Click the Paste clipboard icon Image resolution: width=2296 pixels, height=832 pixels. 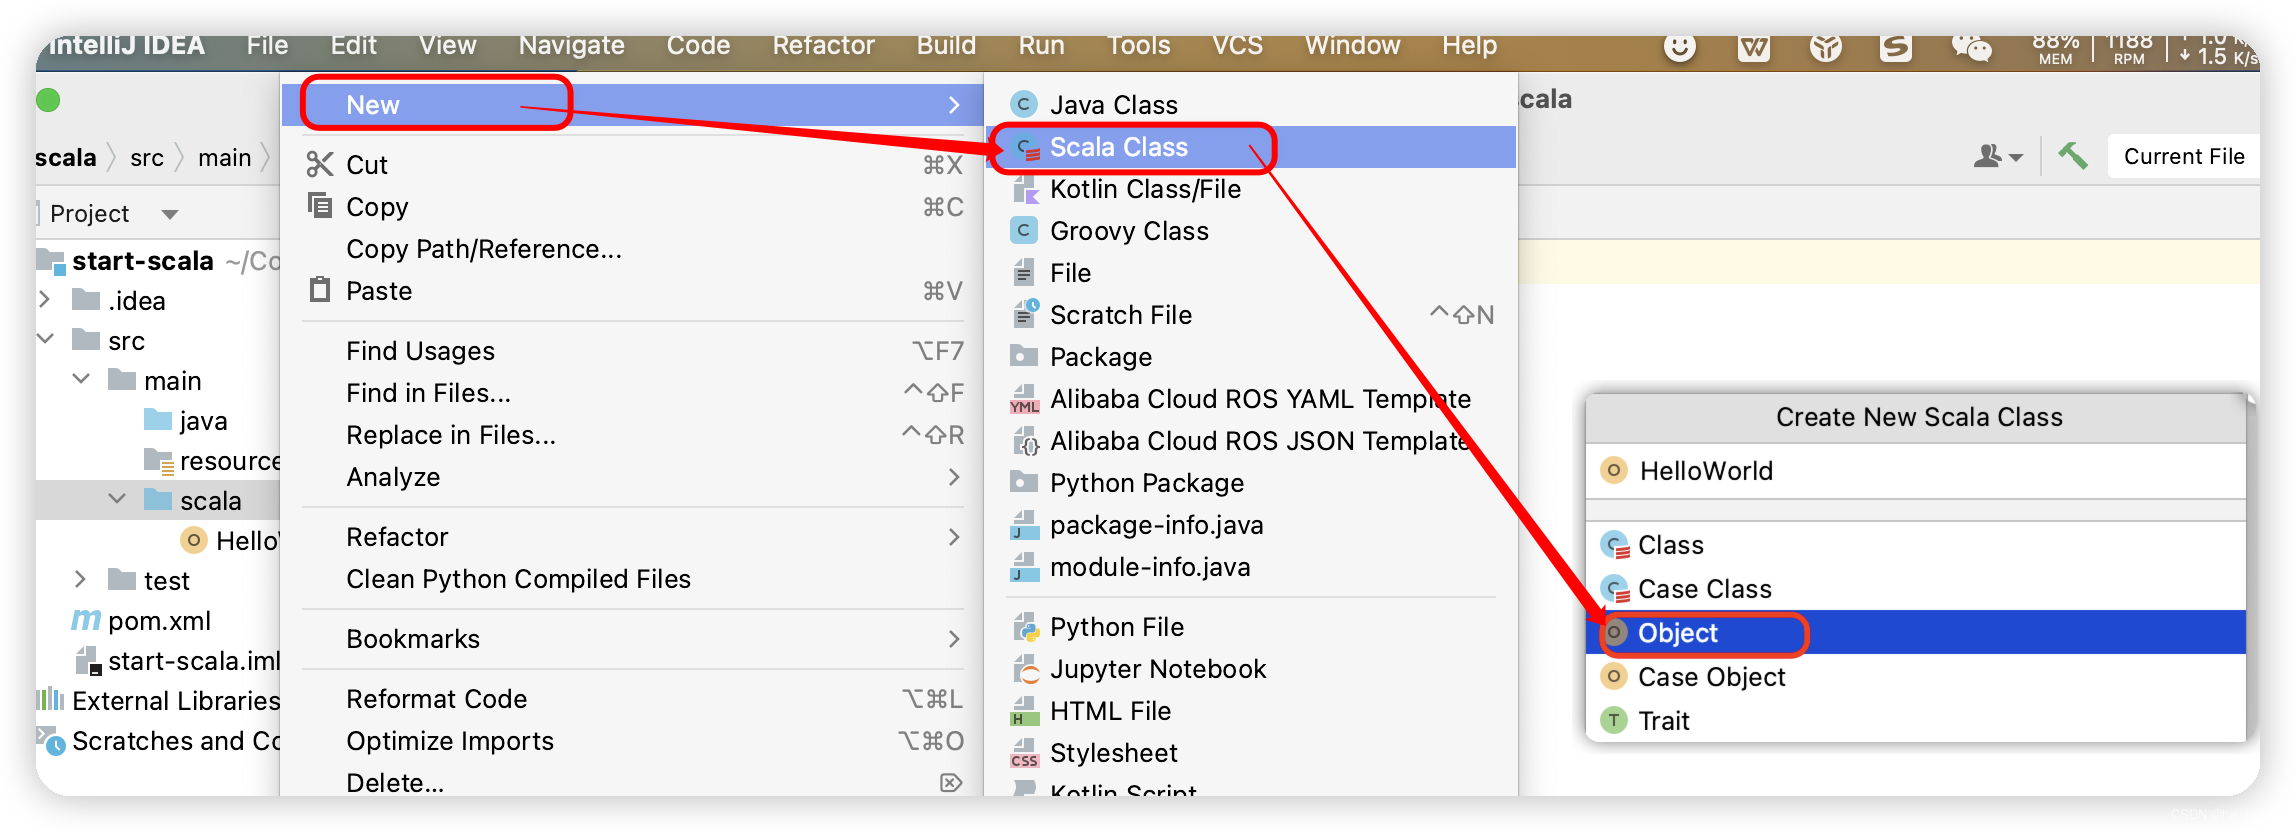tap(319, 290)
